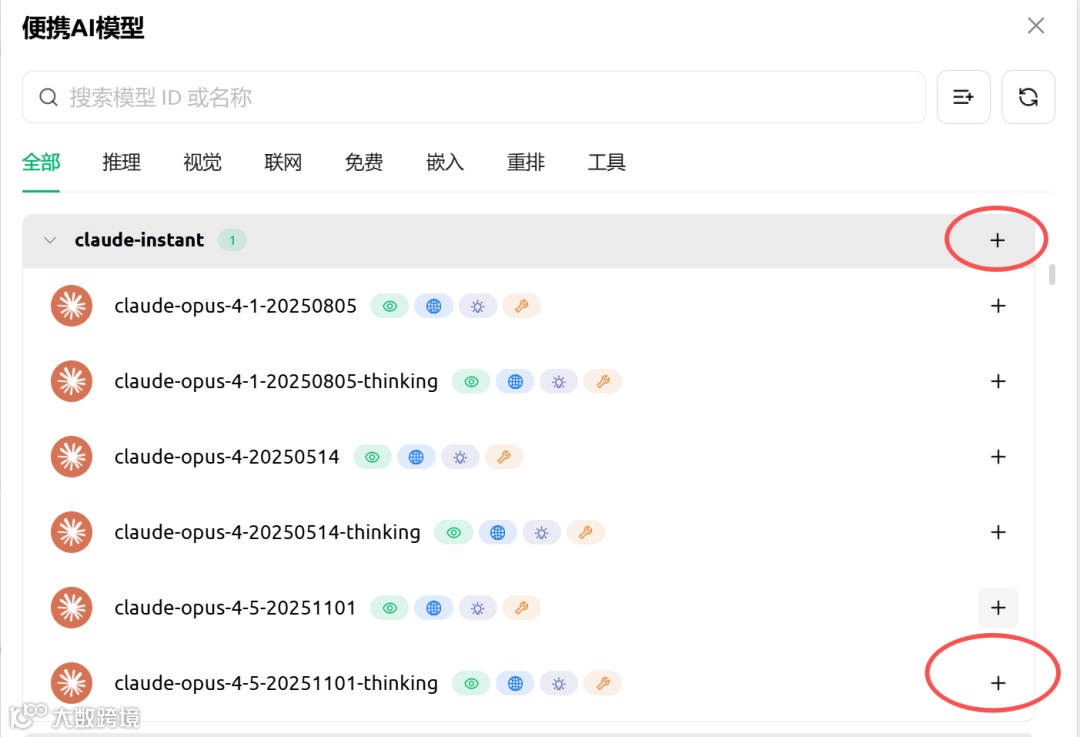Click the eye tag on claude-opus-4-1-20250805-thinking

(x=471, y=382)
